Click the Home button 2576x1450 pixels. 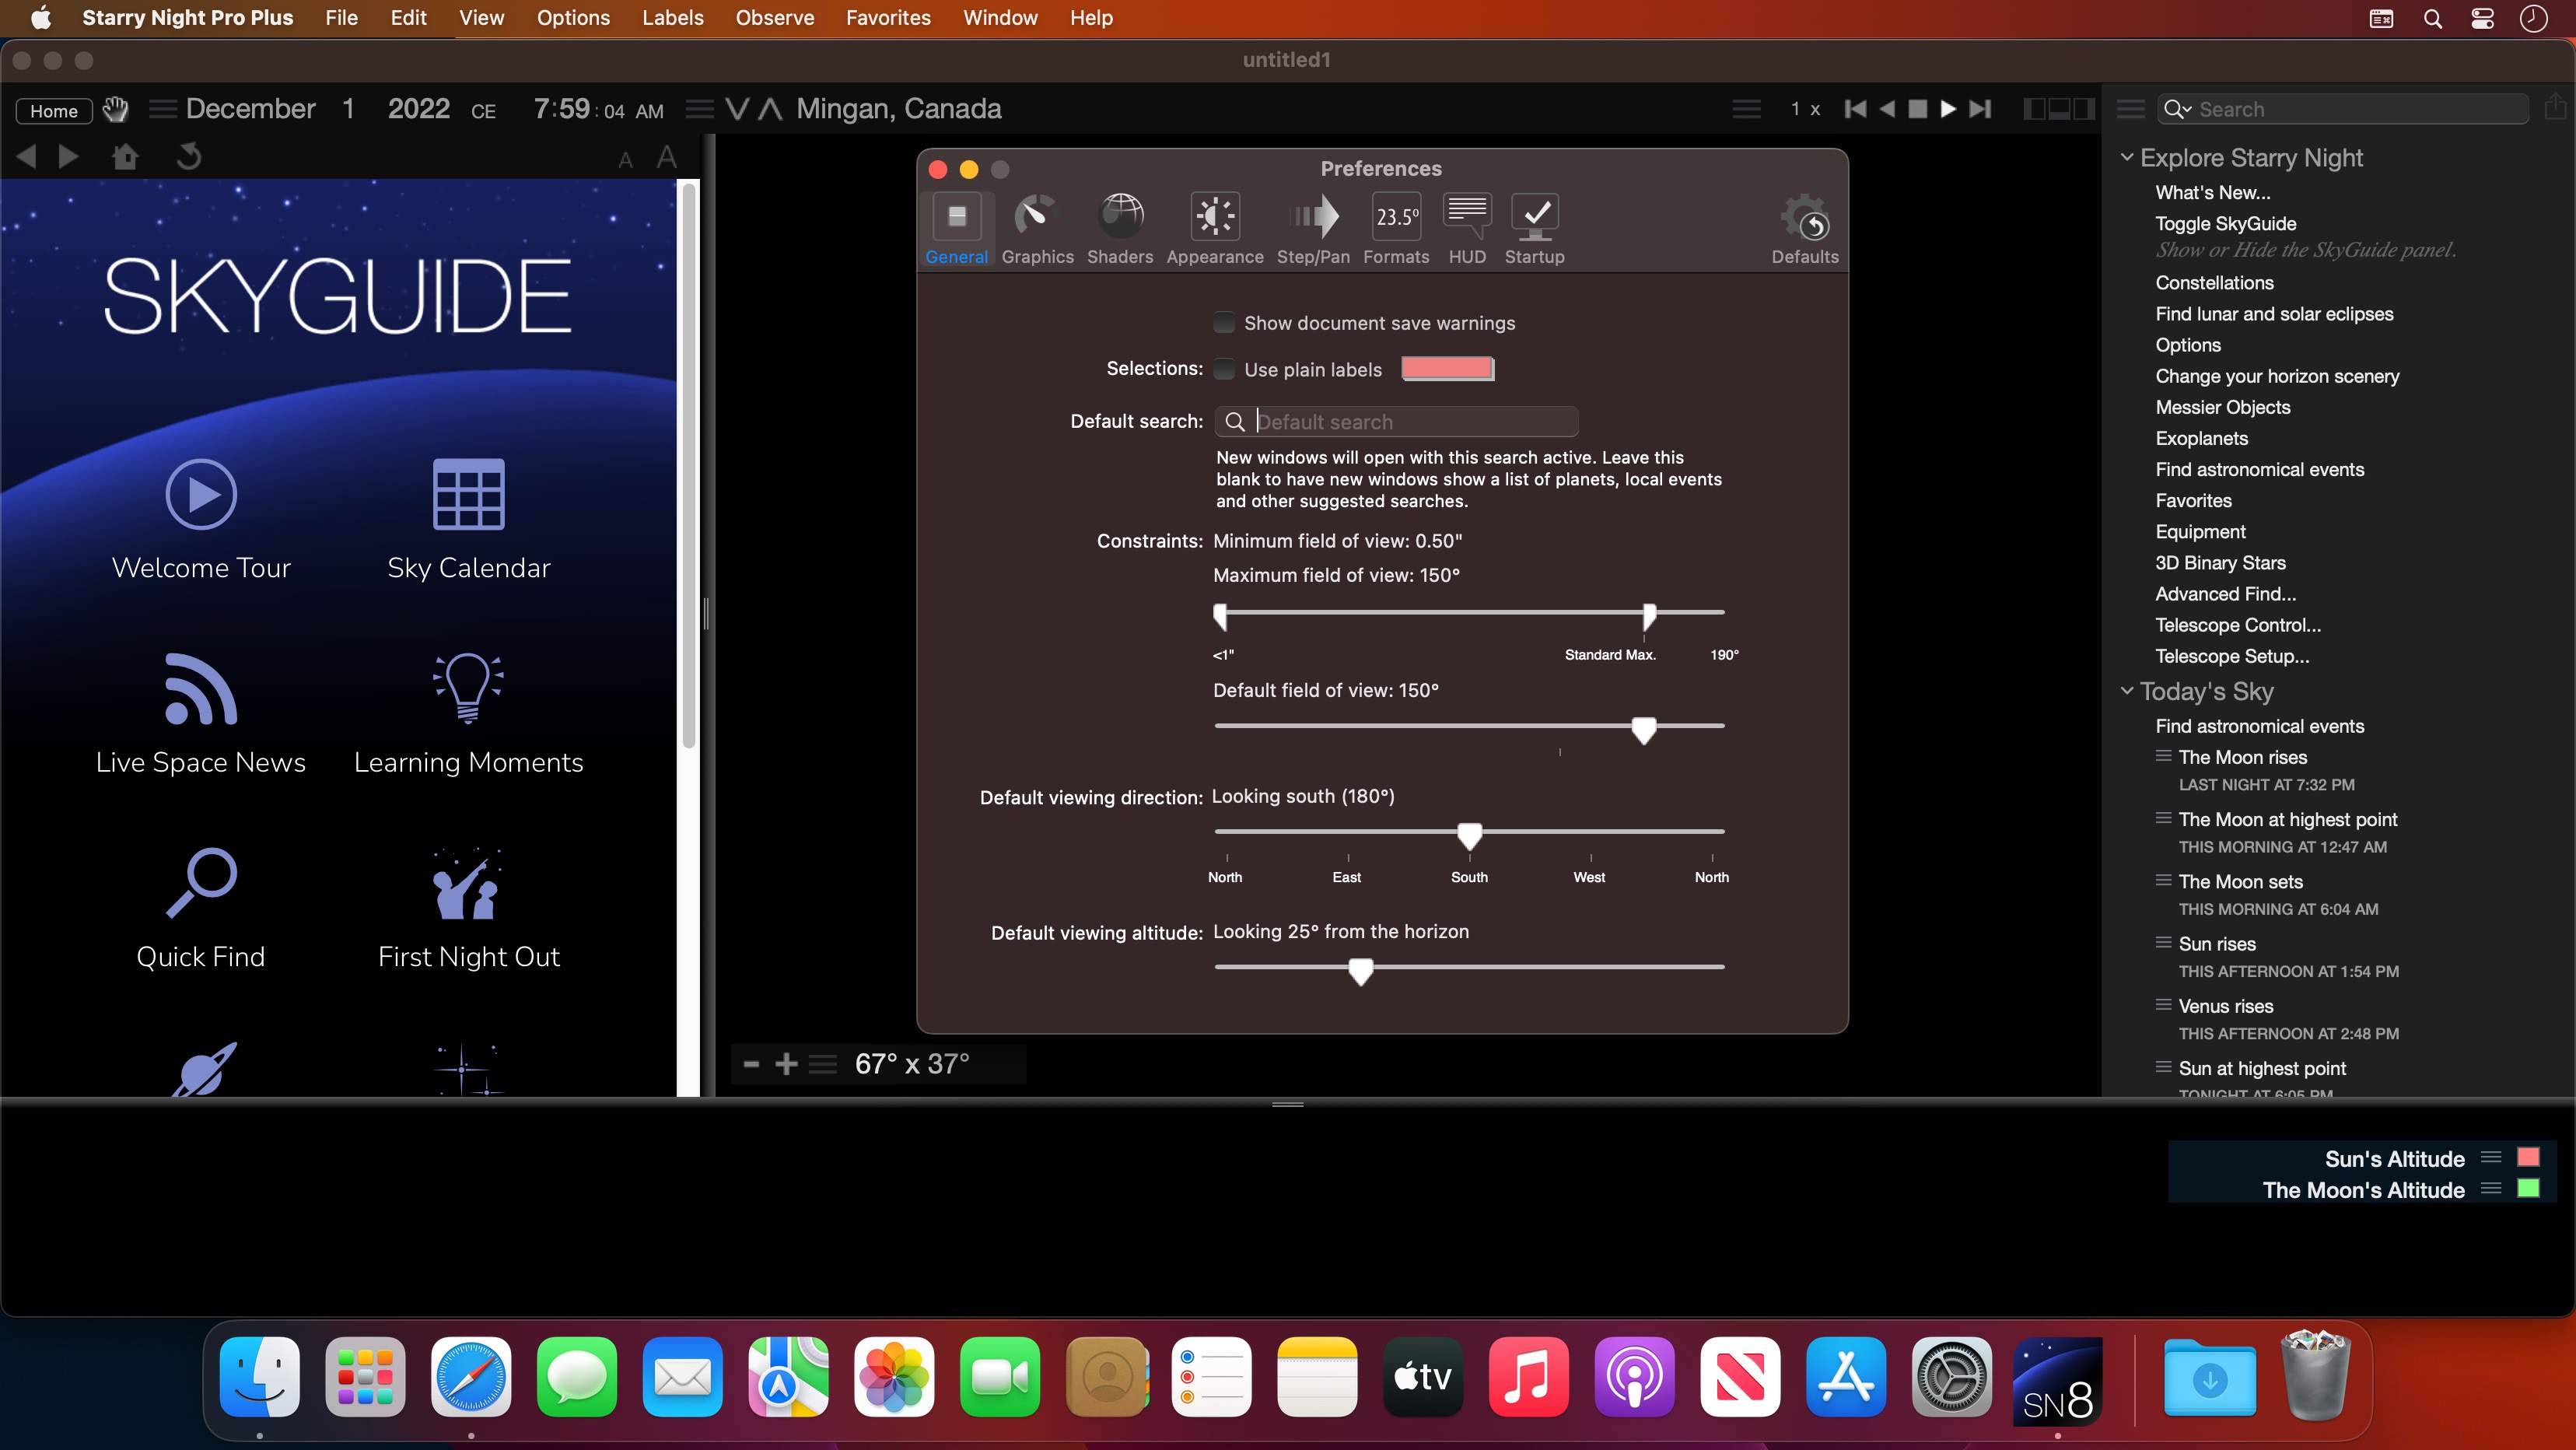point(54,110)
